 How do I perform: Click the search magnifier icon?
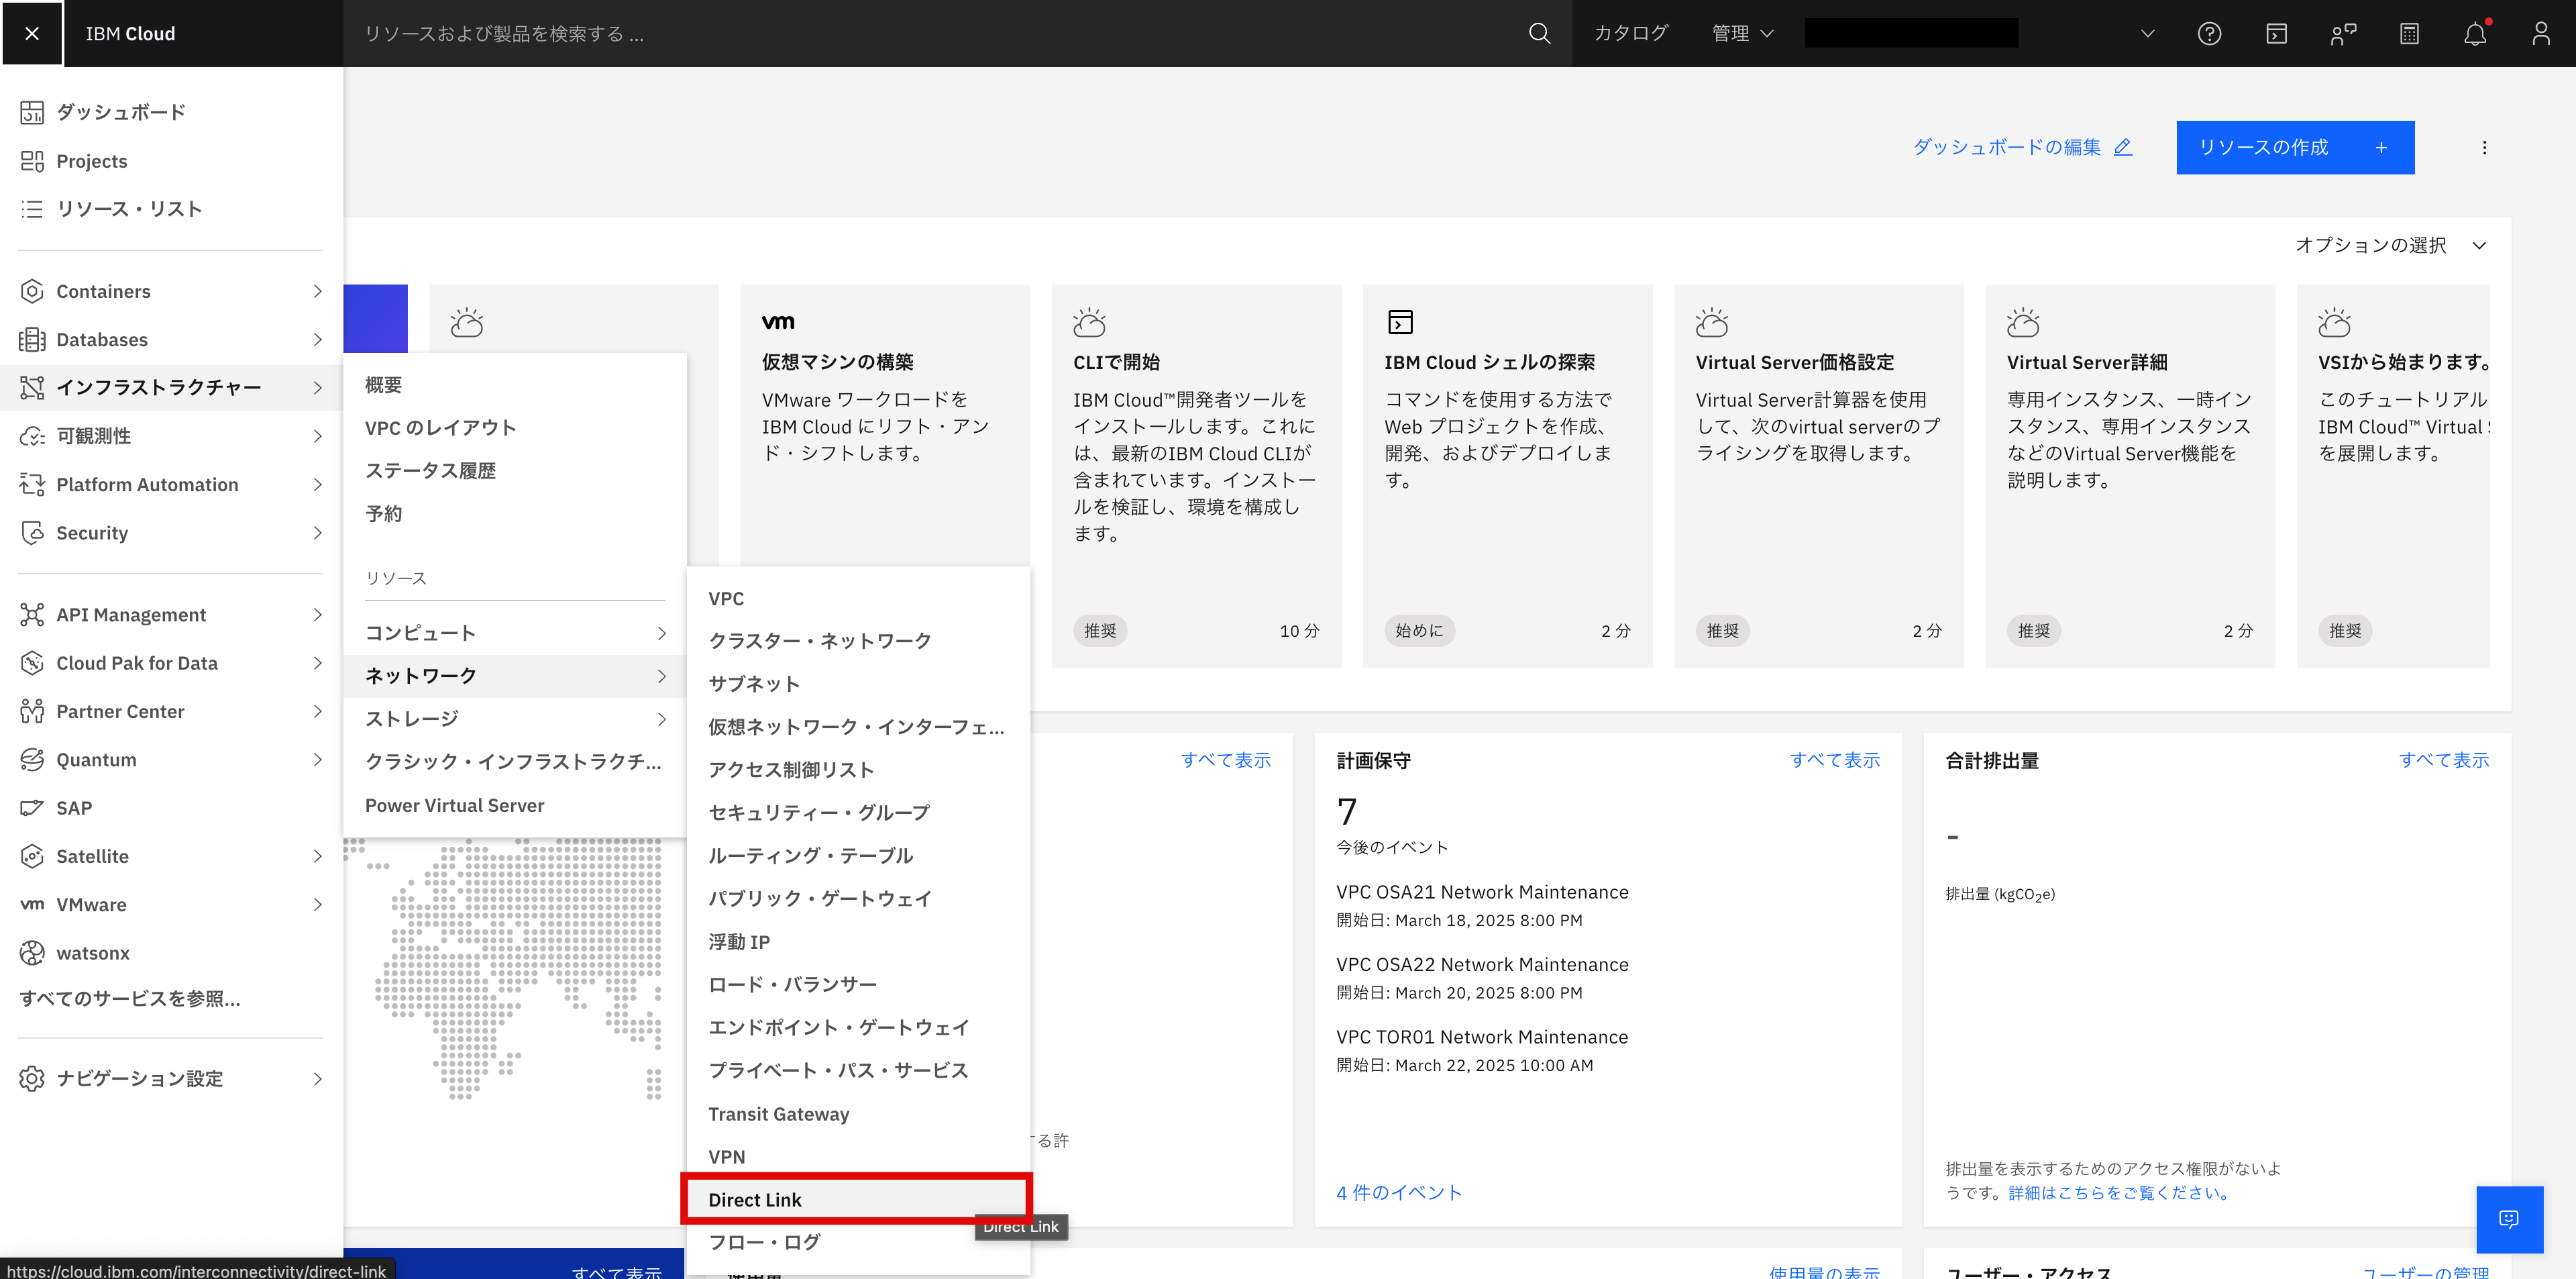point(1539,33)
